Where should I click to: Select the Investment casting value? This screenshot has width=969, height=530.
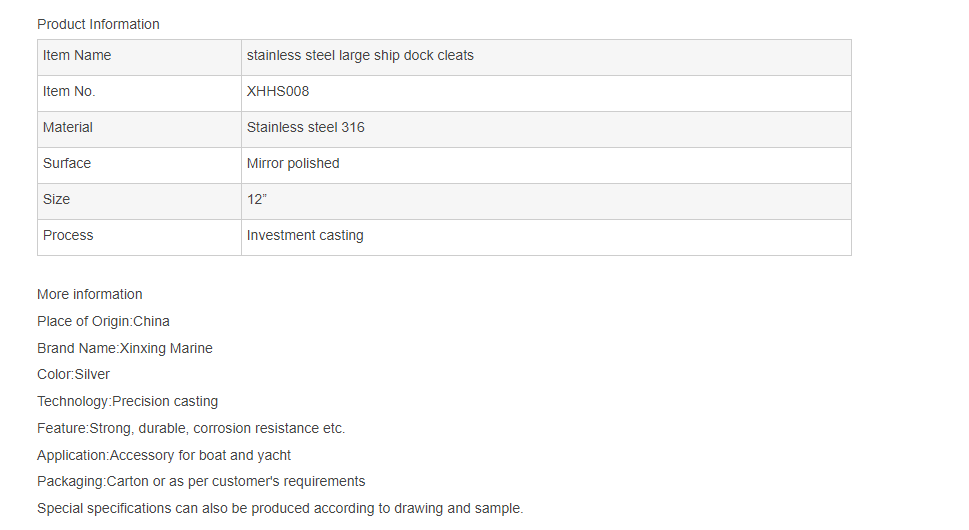[x=305, y=236]
